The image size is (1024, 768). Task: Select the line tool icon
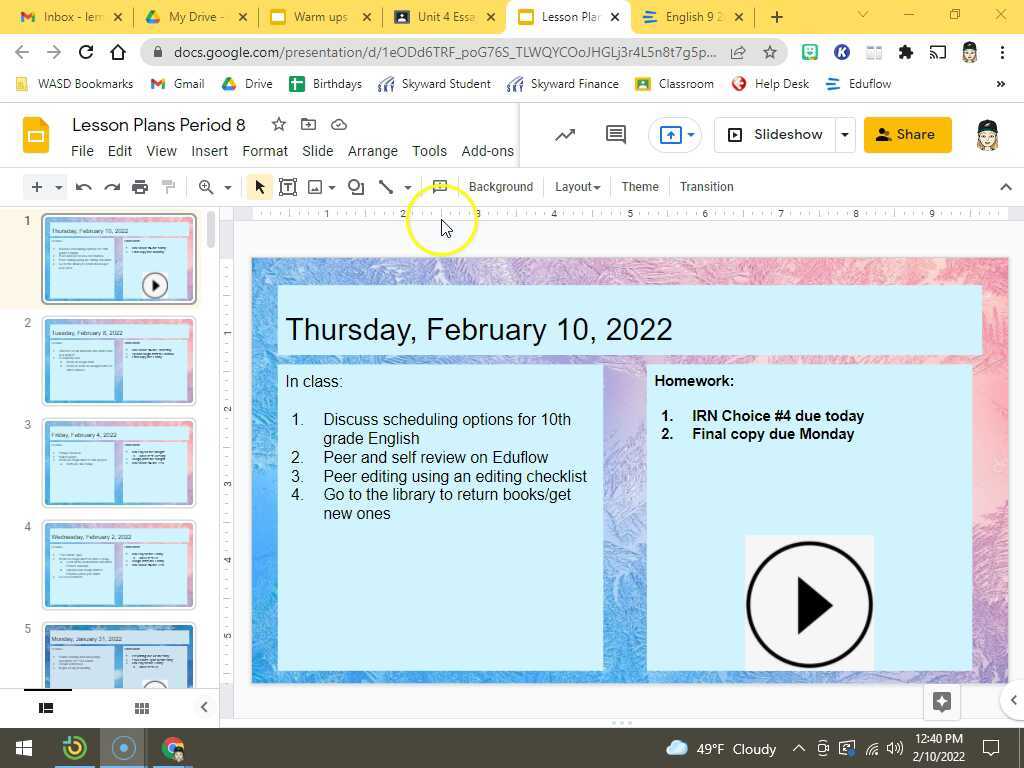(386, 187)
